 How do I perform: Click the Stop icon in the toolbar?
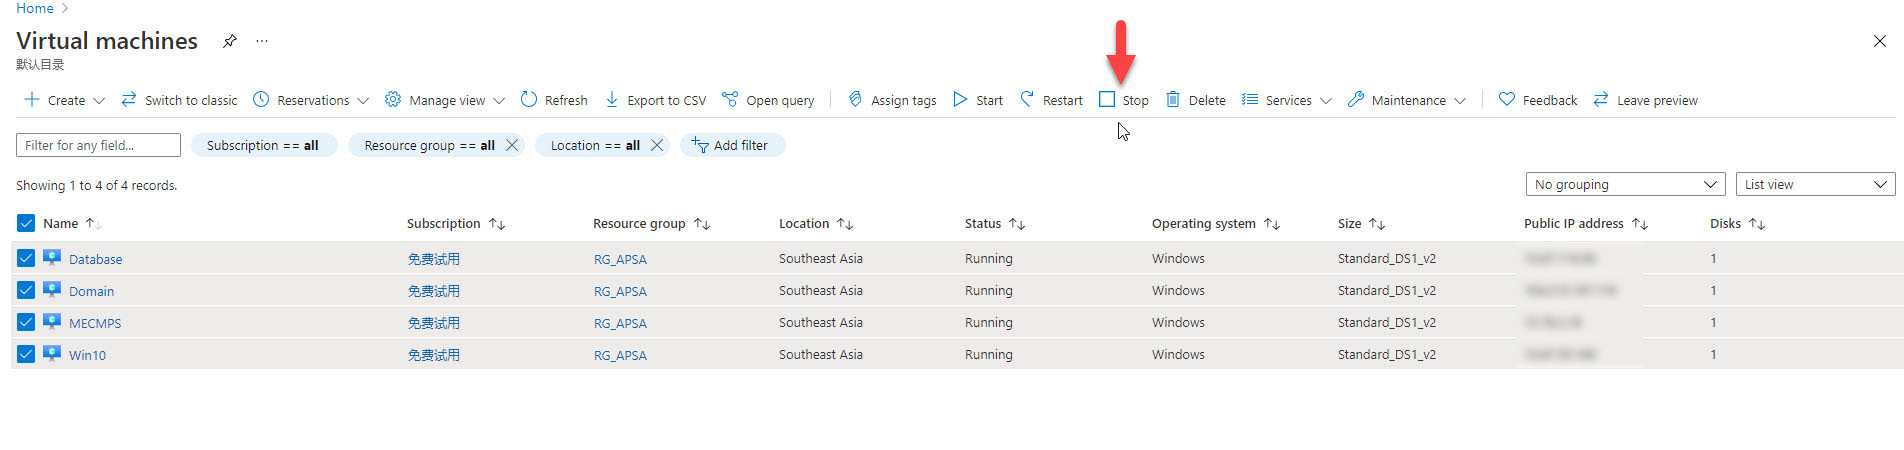(1107, 99)
